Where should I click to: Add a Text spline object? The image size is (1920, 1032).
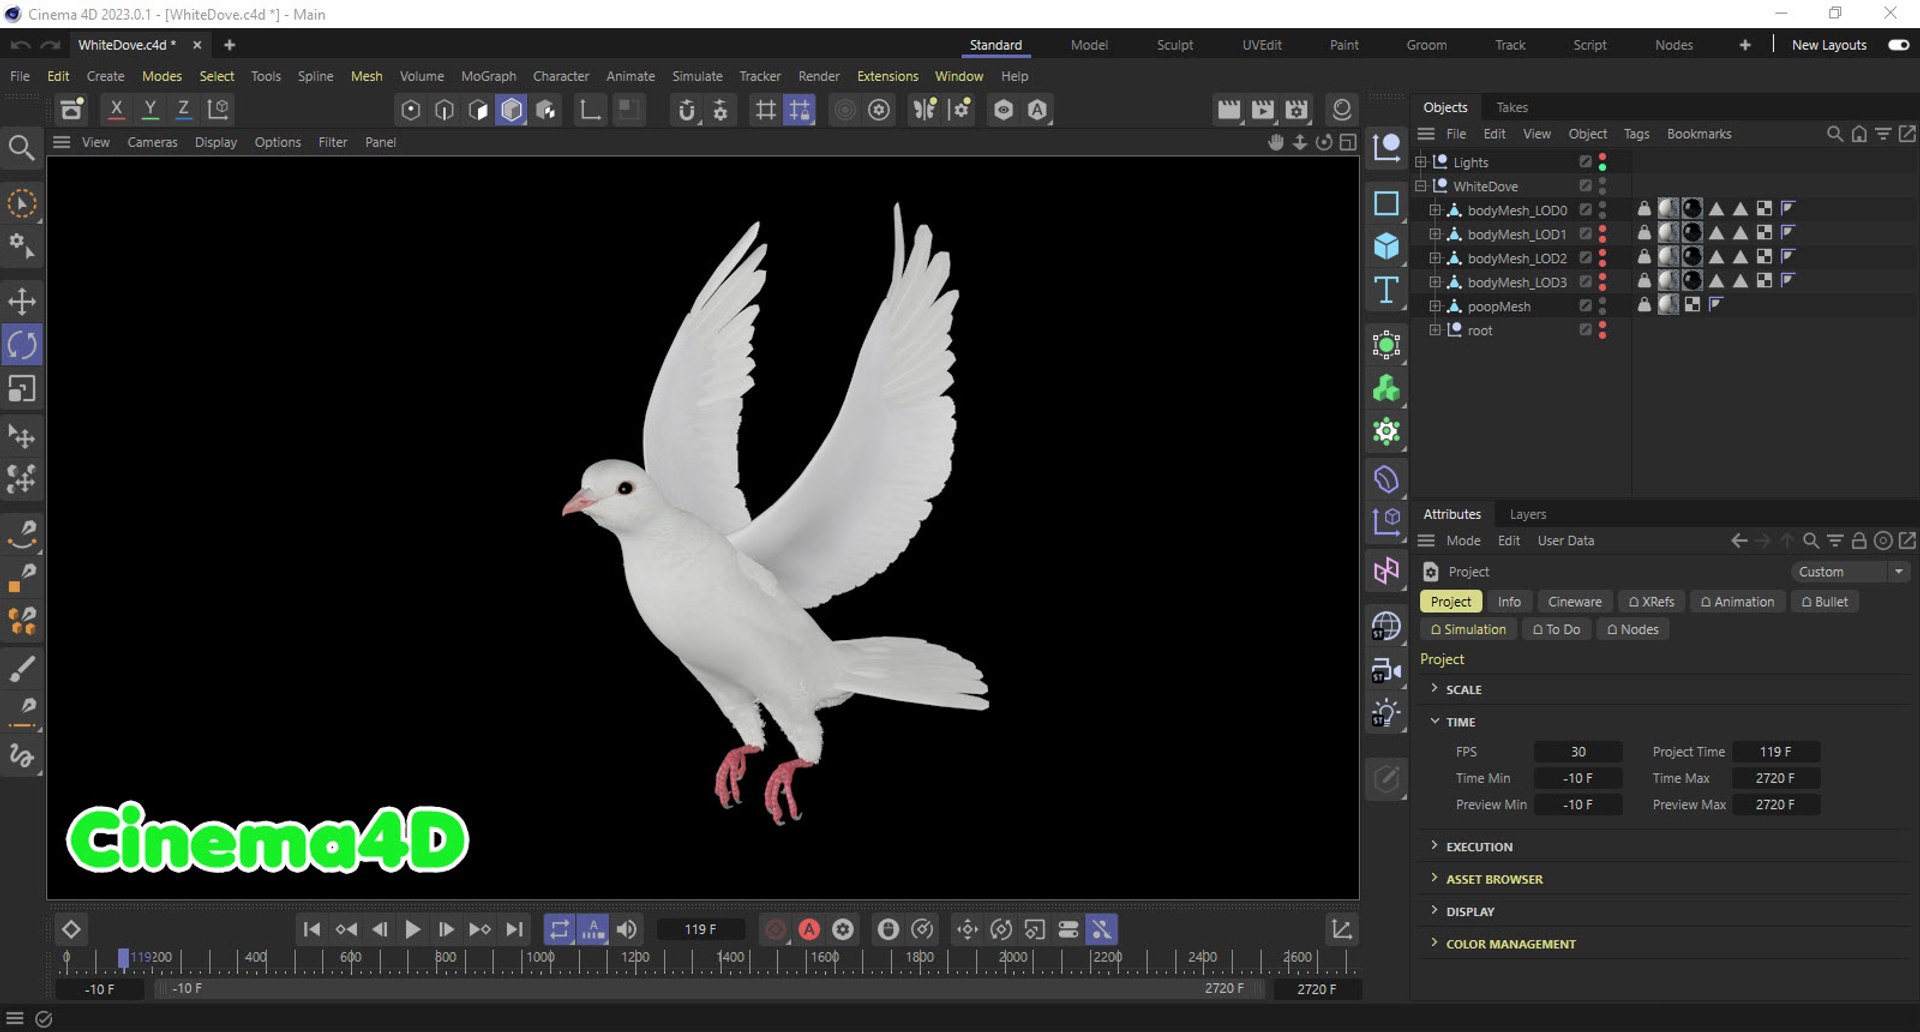click(1386, 290)
